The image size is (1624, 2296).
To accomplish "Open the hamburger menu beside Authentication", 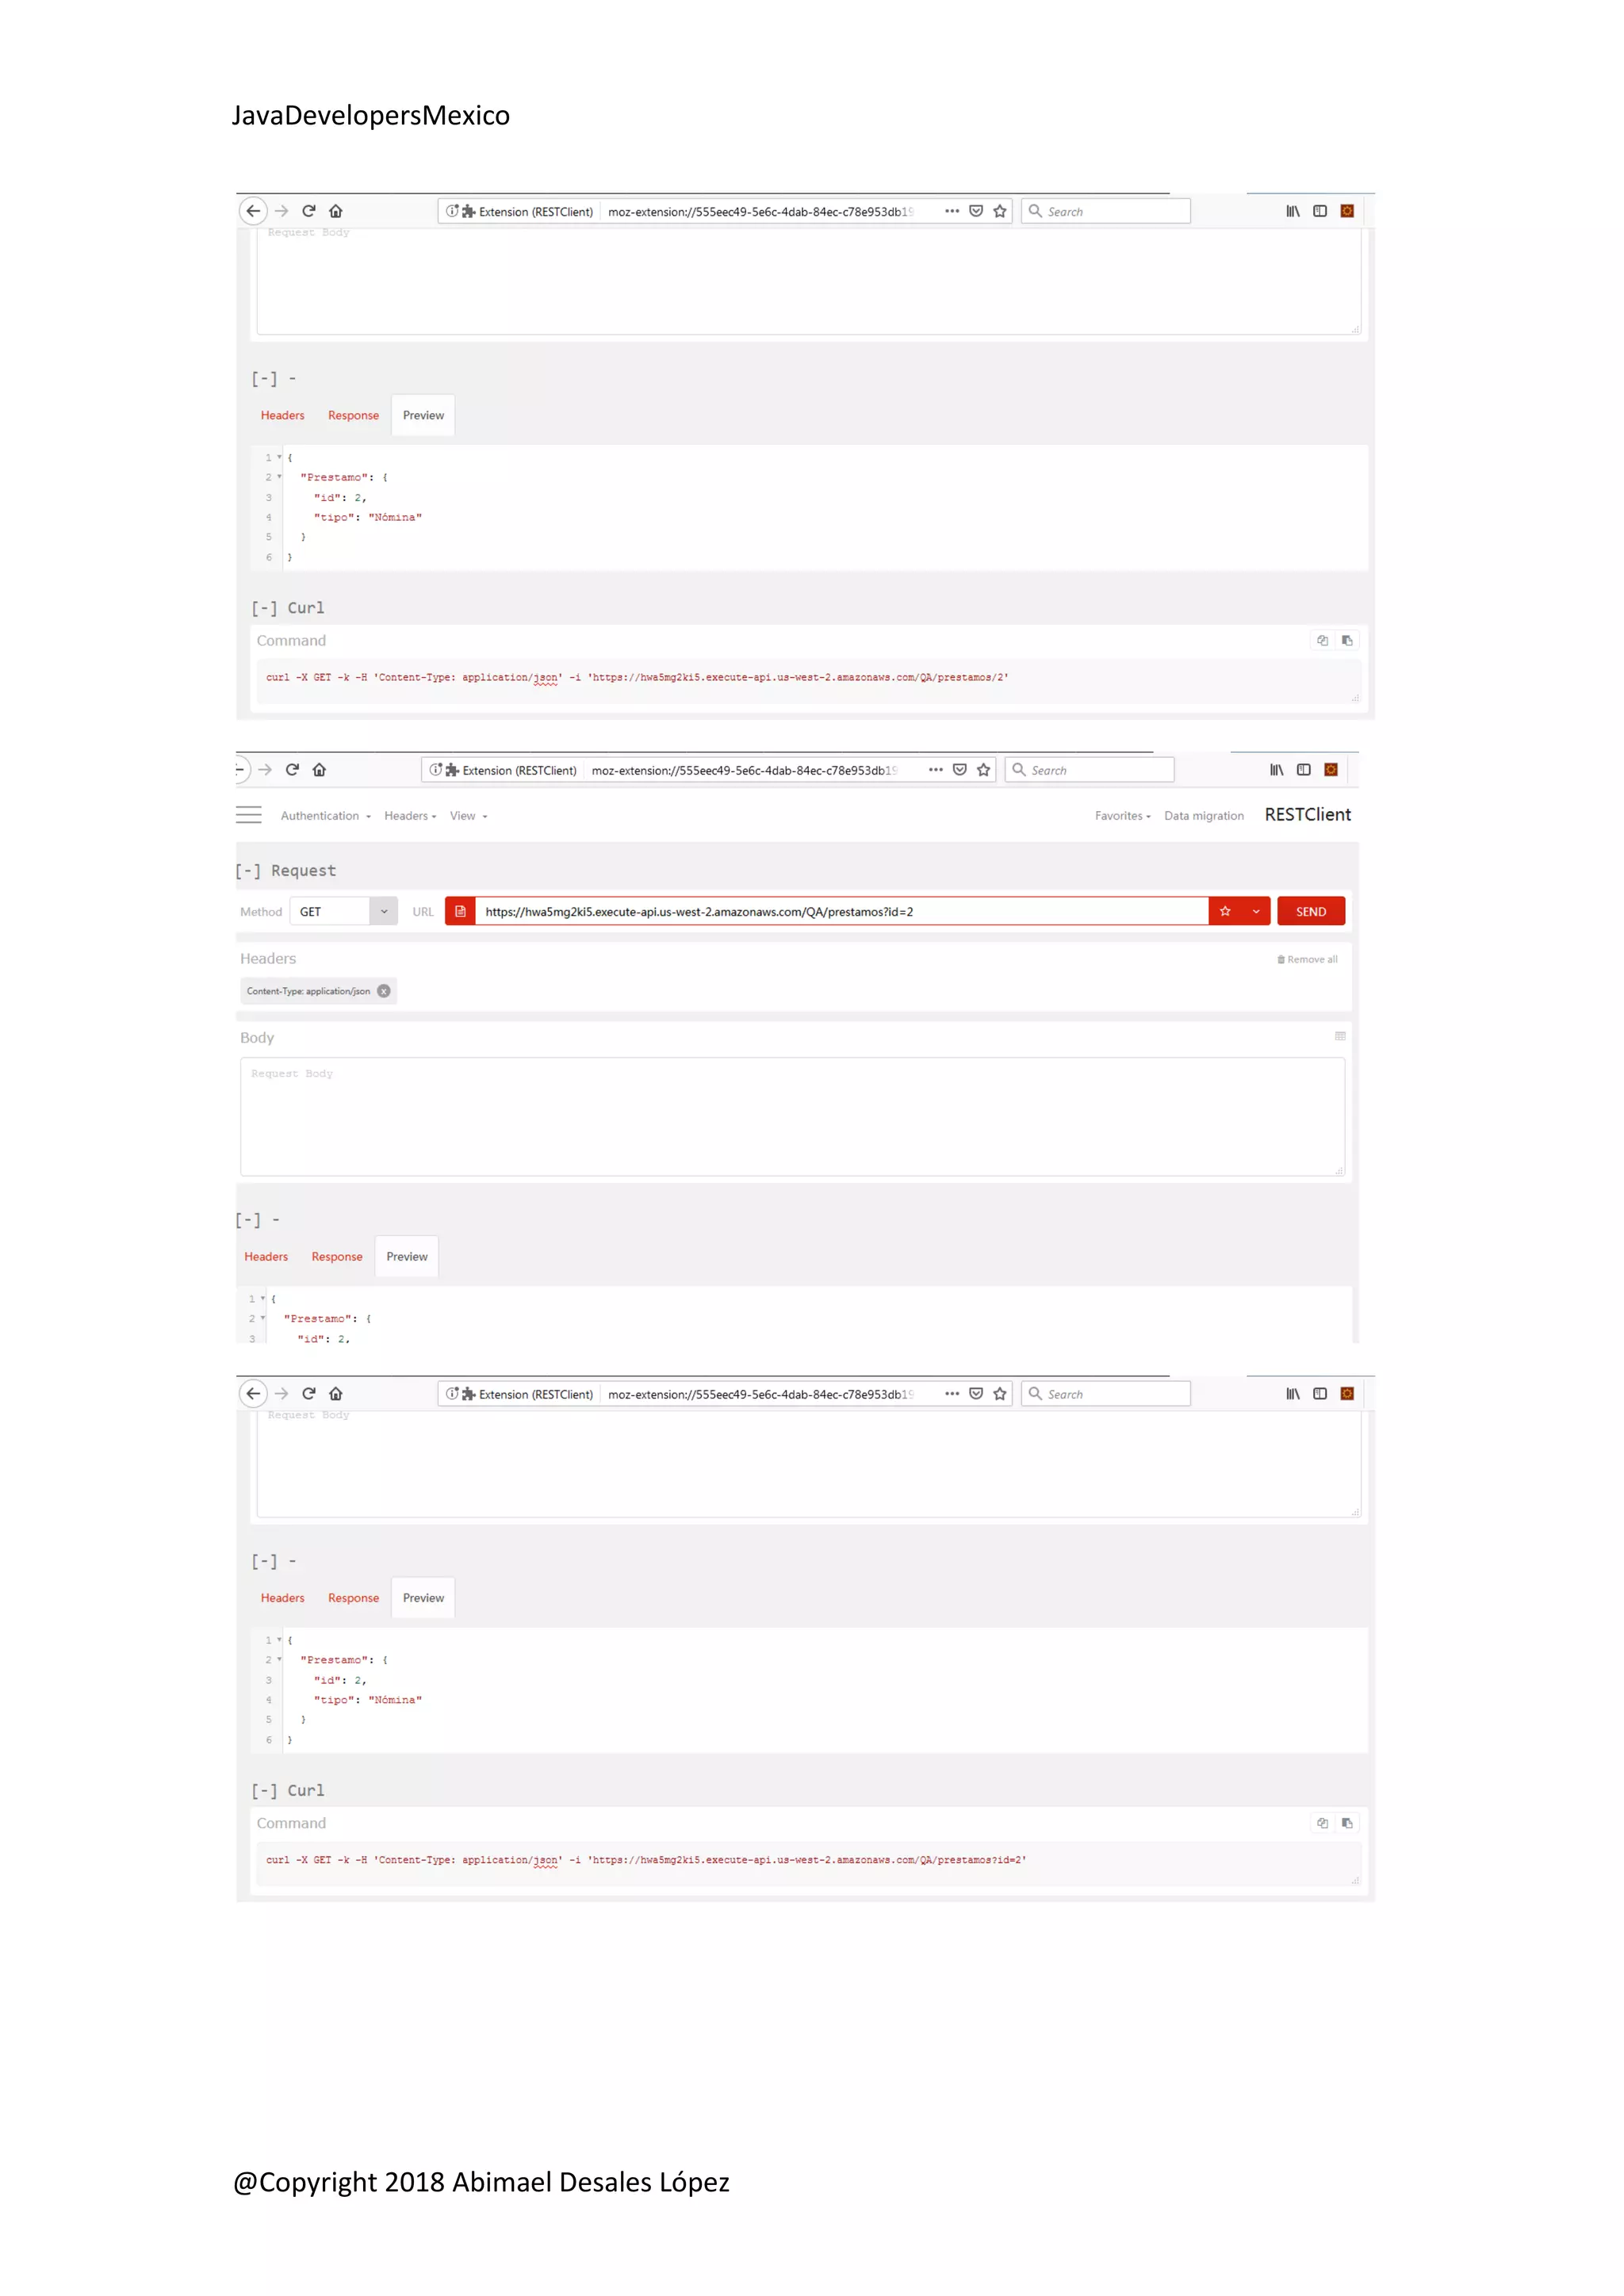I will 248,815.
